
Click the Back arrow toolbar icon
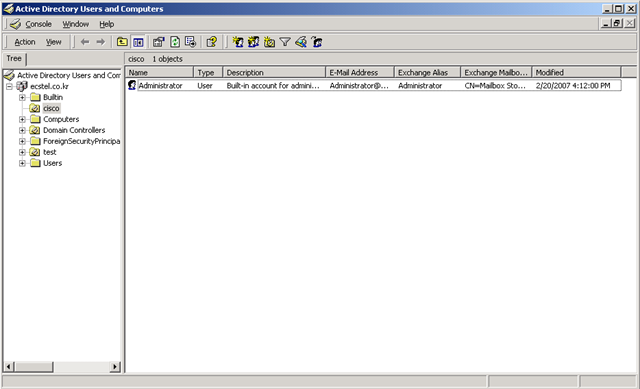point(85,42)
